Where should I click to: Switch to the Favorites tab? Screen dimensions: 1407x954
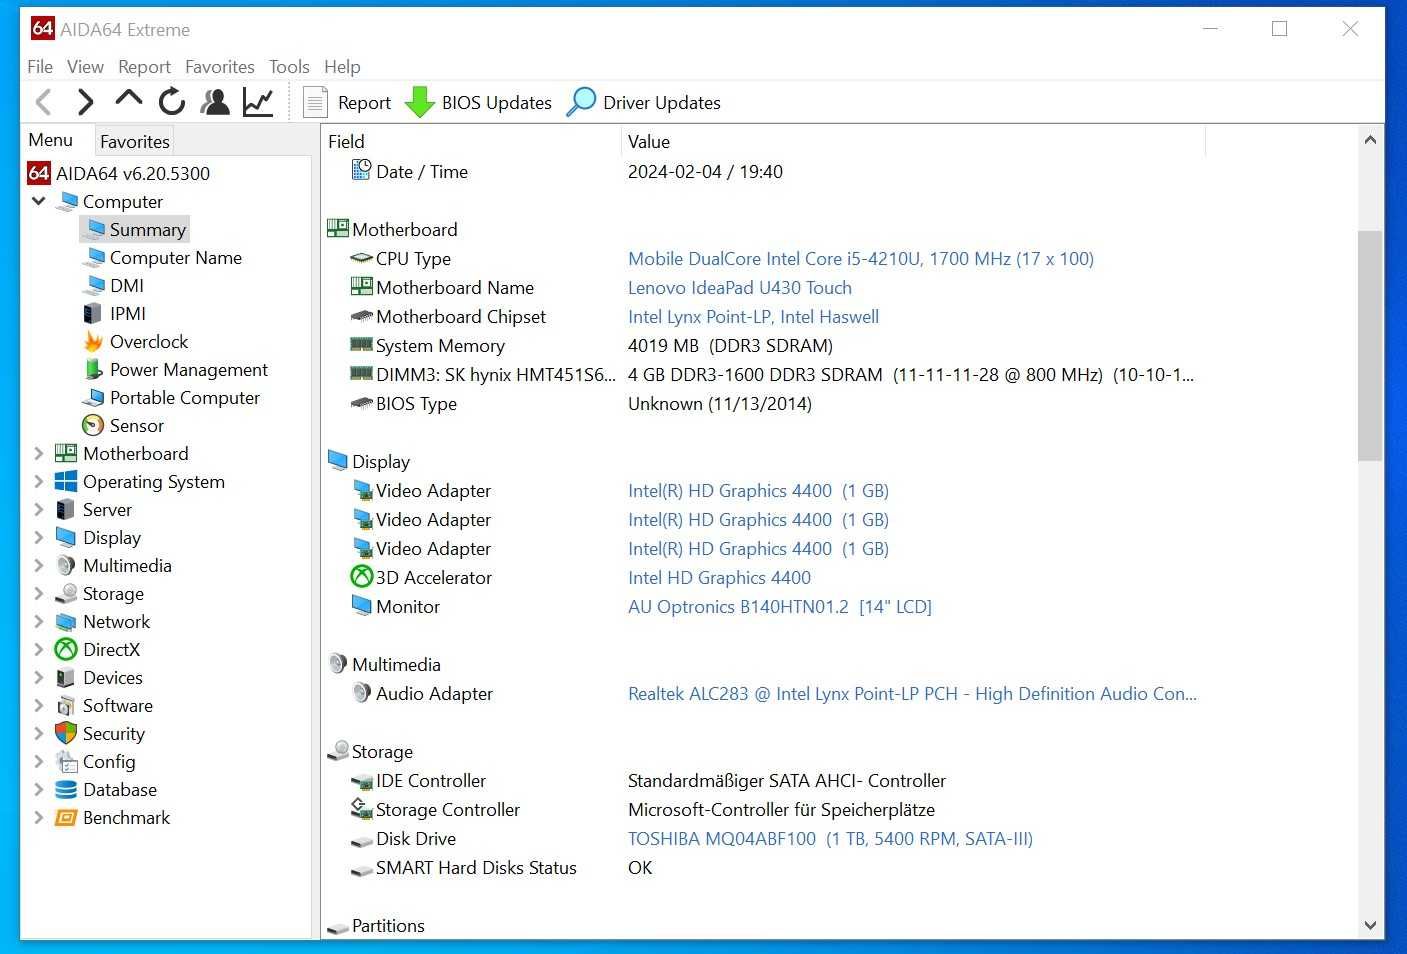tap(134, 142)
